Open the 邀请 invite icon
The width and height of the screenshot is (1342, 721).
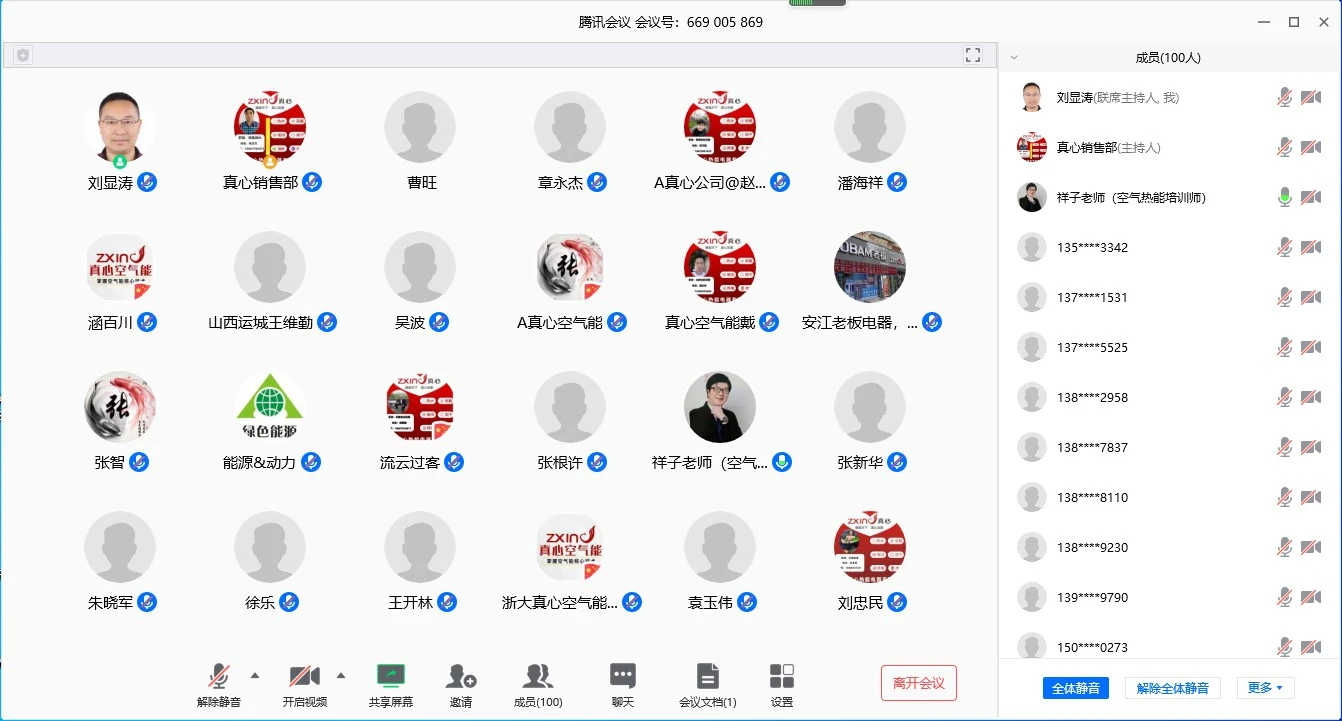(461, 677)
